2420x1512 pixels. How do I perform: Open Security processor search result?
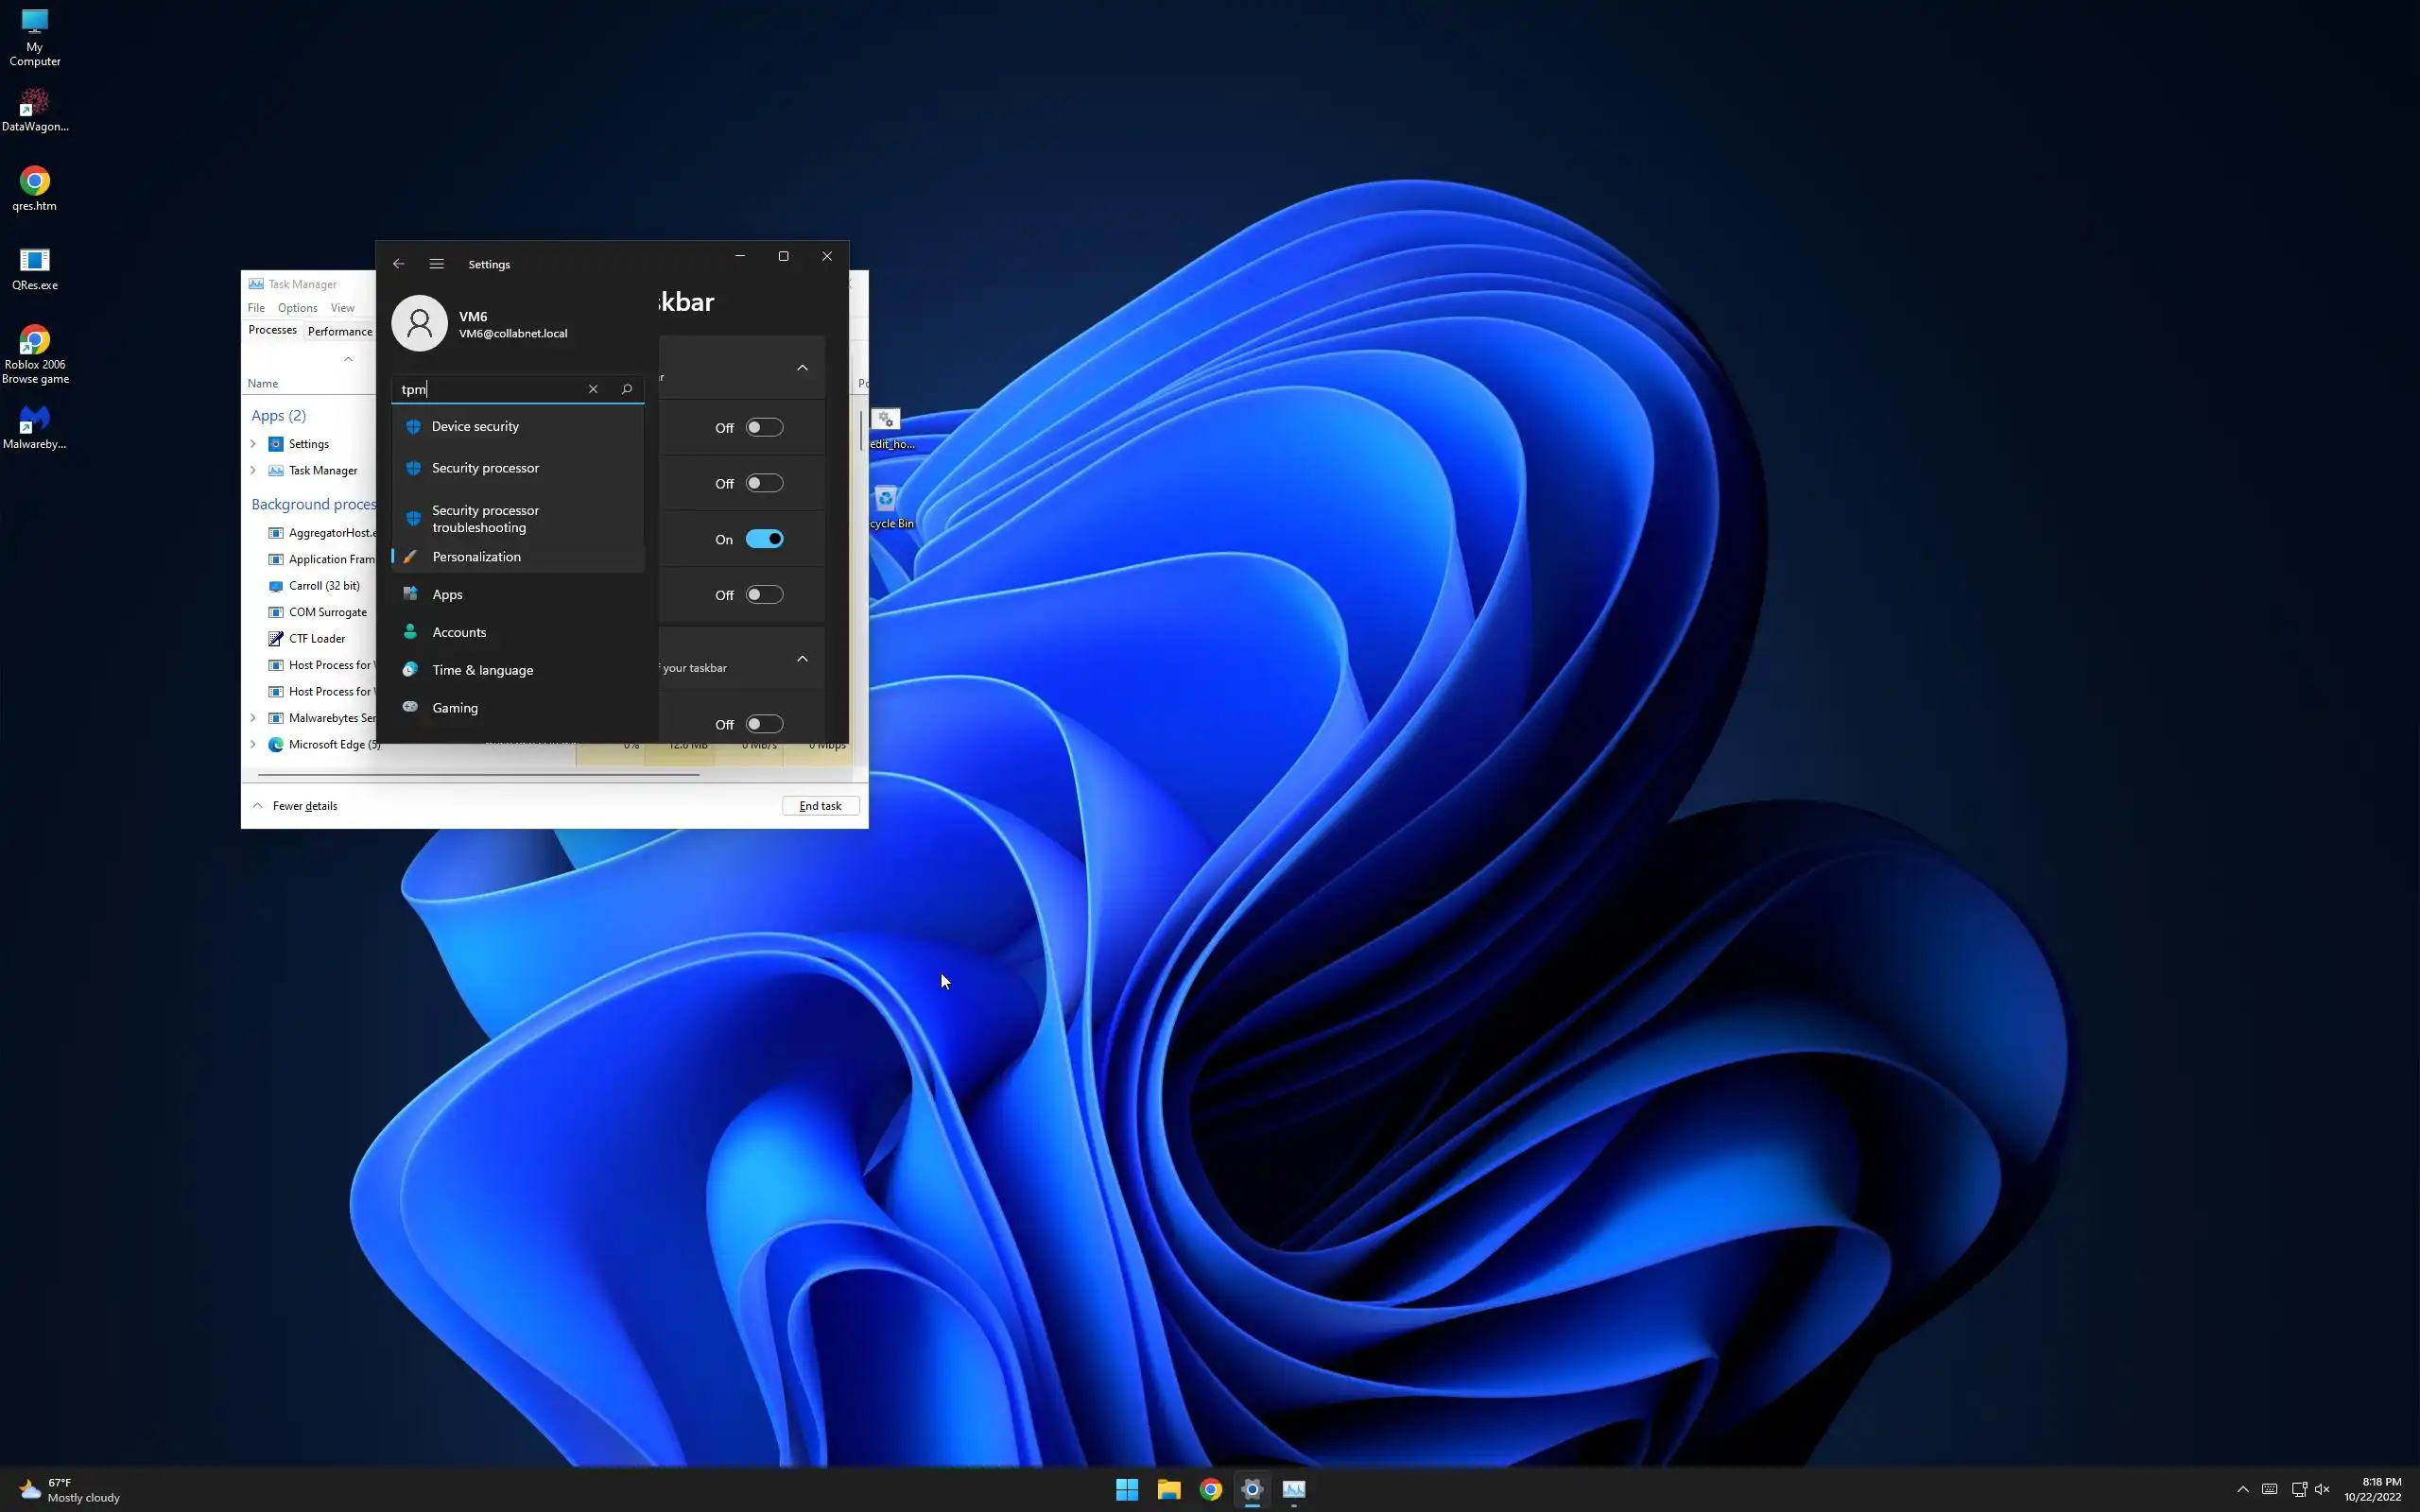click(x=485, y=468)
